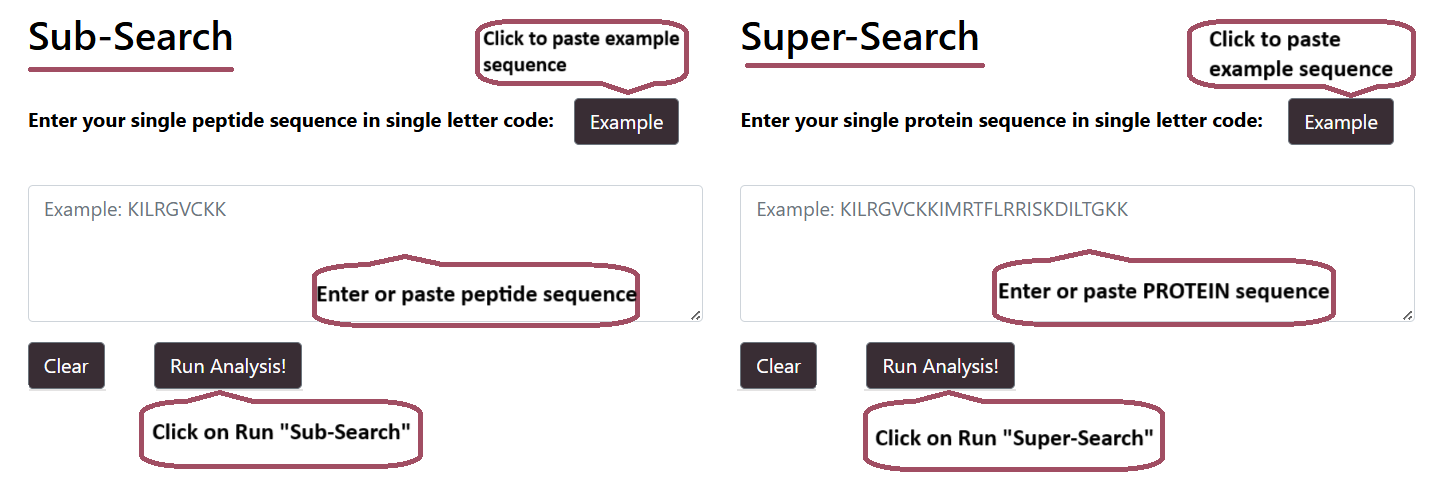Click the single protein sequence instruction label
Image resolution: width=1439 pixels, height=494 pixels.
tap(1001, 121)
